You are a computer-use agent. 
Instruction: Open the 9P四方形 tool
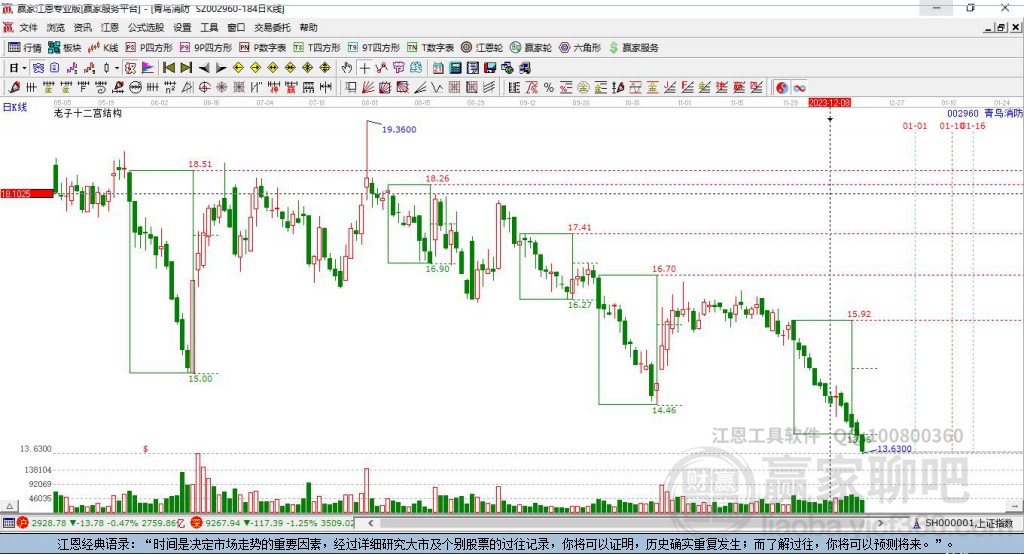[x=206, y=48]
